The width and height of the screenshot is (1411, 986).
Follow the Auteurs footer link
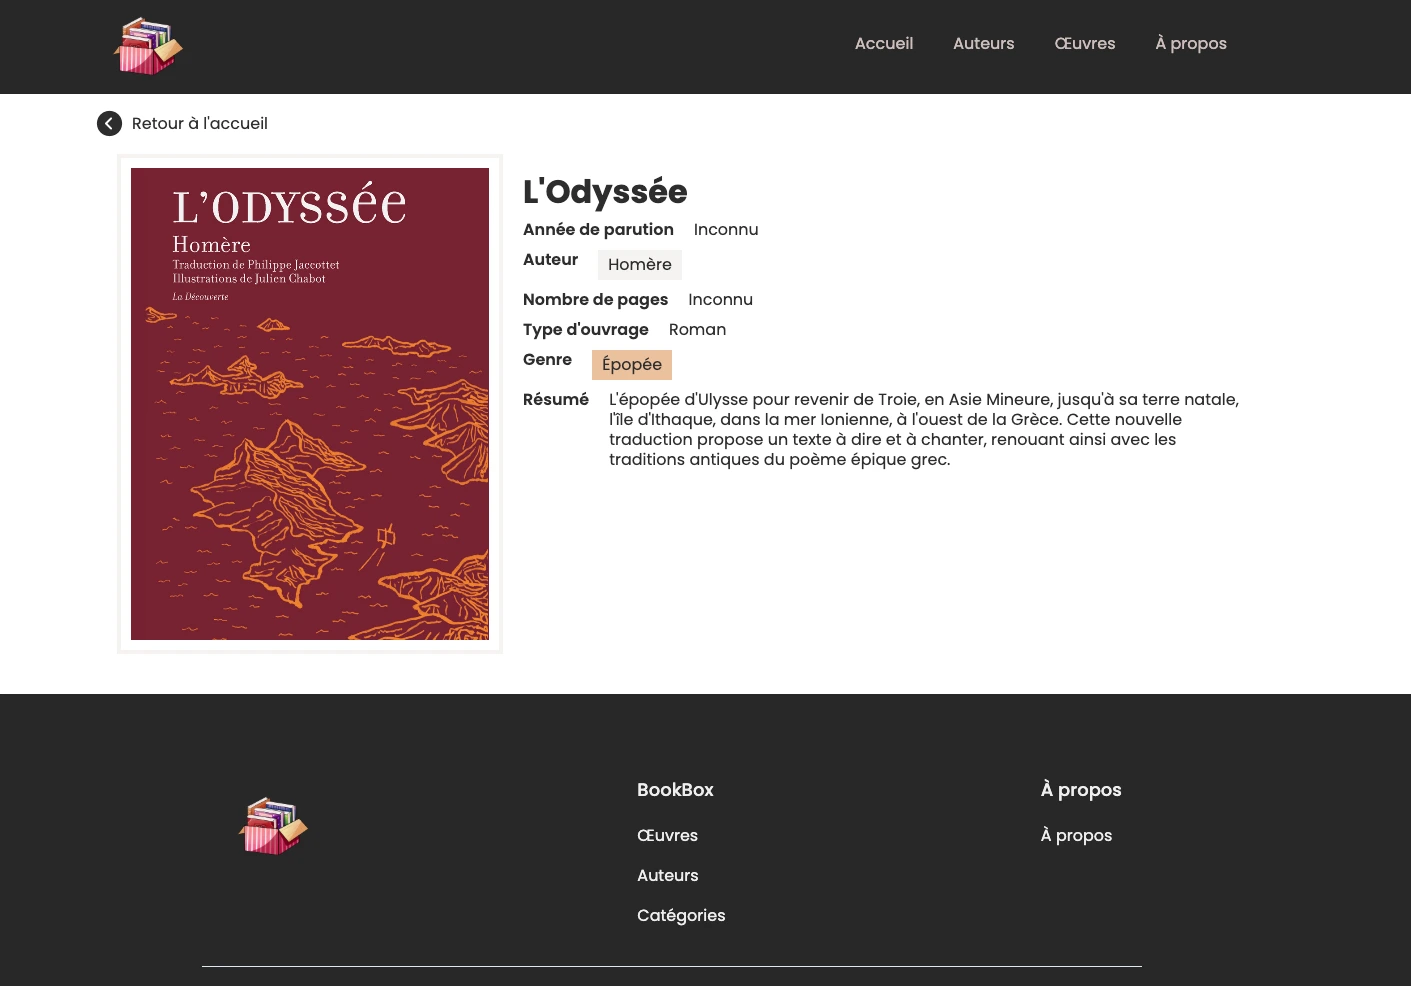pyautogui.click(x=668, y=875)
